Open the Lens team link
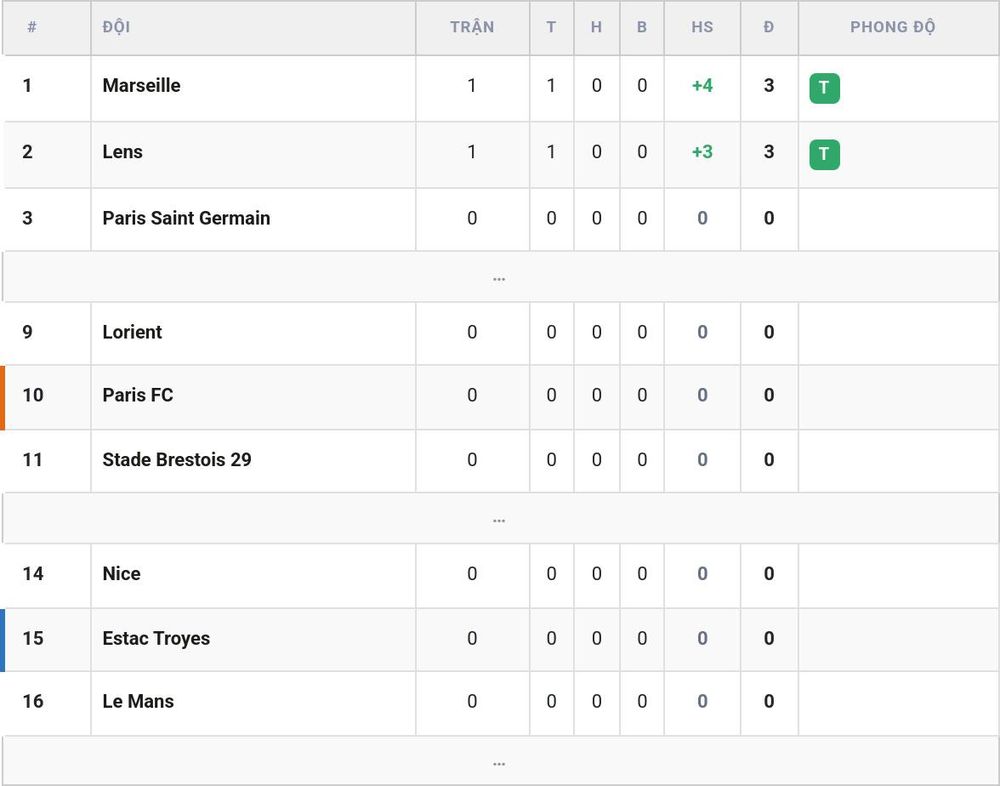This screenshot has width=1000, height=786. 122,152
